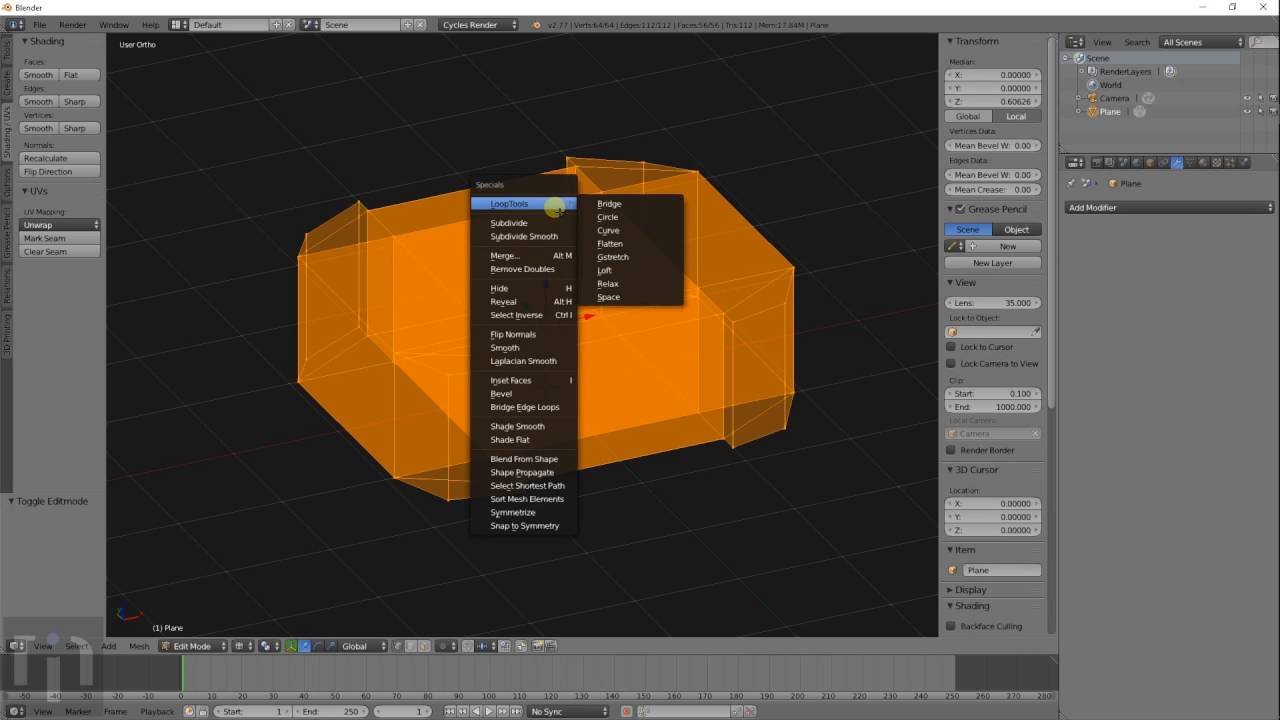This screenshot has height=720, width=1280.
Task: Click the Plane mesh icon in outliner
Action: pyautogui.click(x=1092, y=112)
